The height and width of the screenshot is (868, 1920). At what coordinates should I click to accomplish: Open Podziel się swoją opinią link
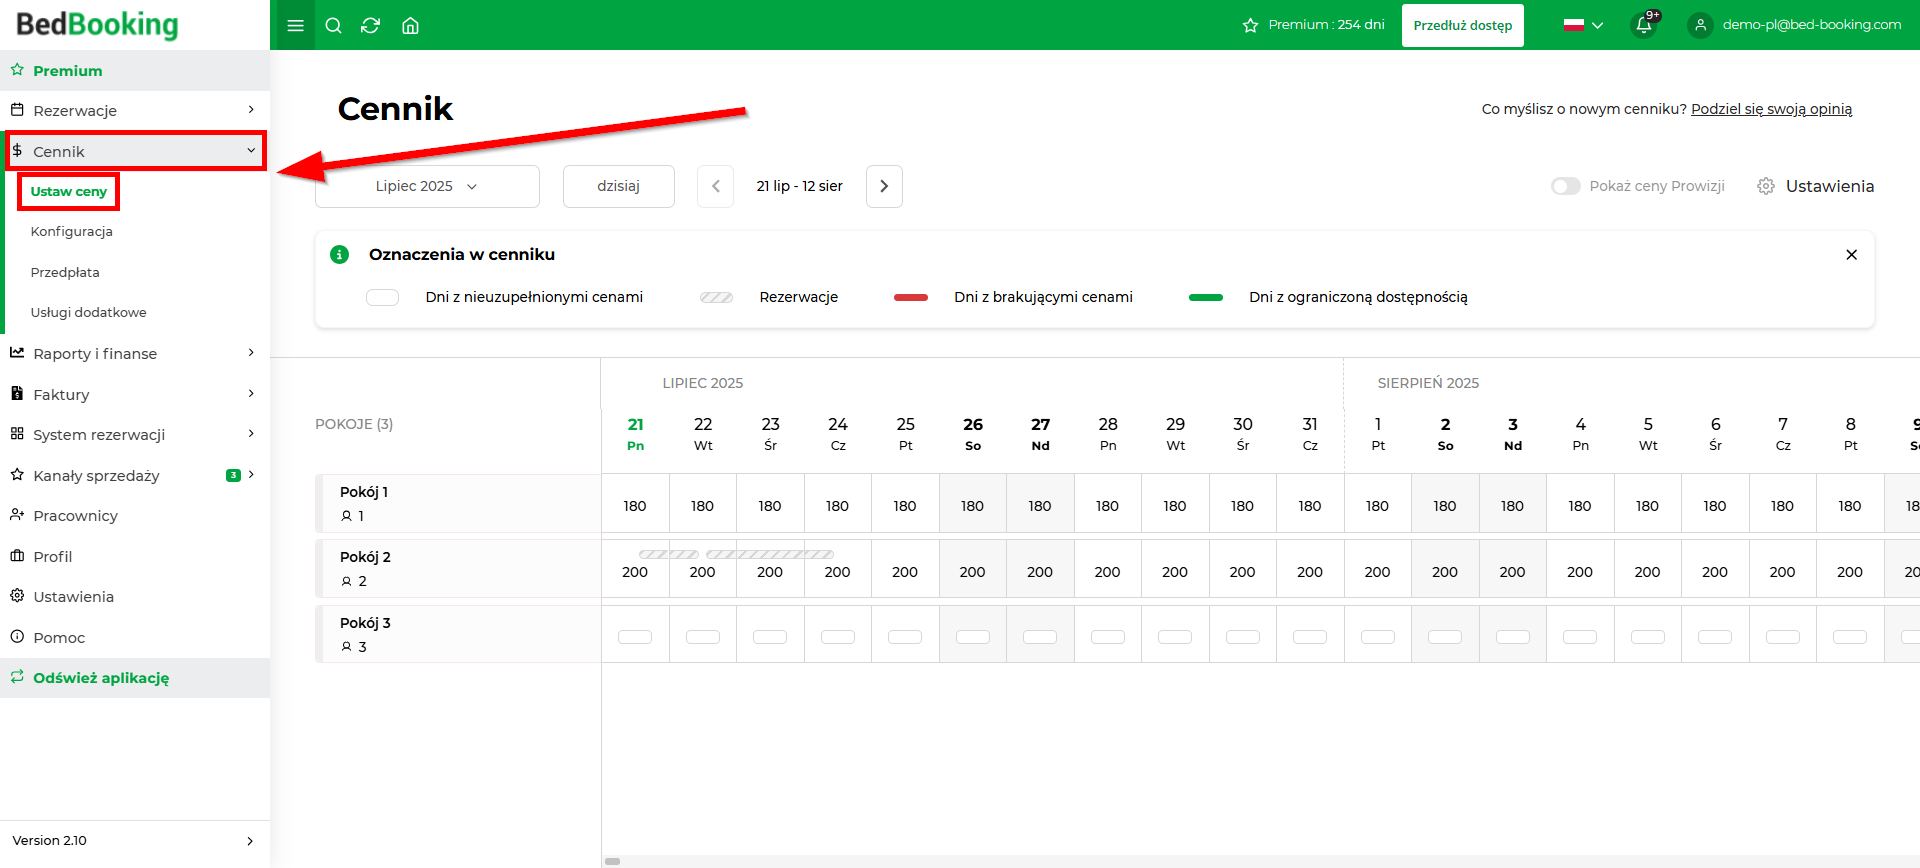point(1771,109)
